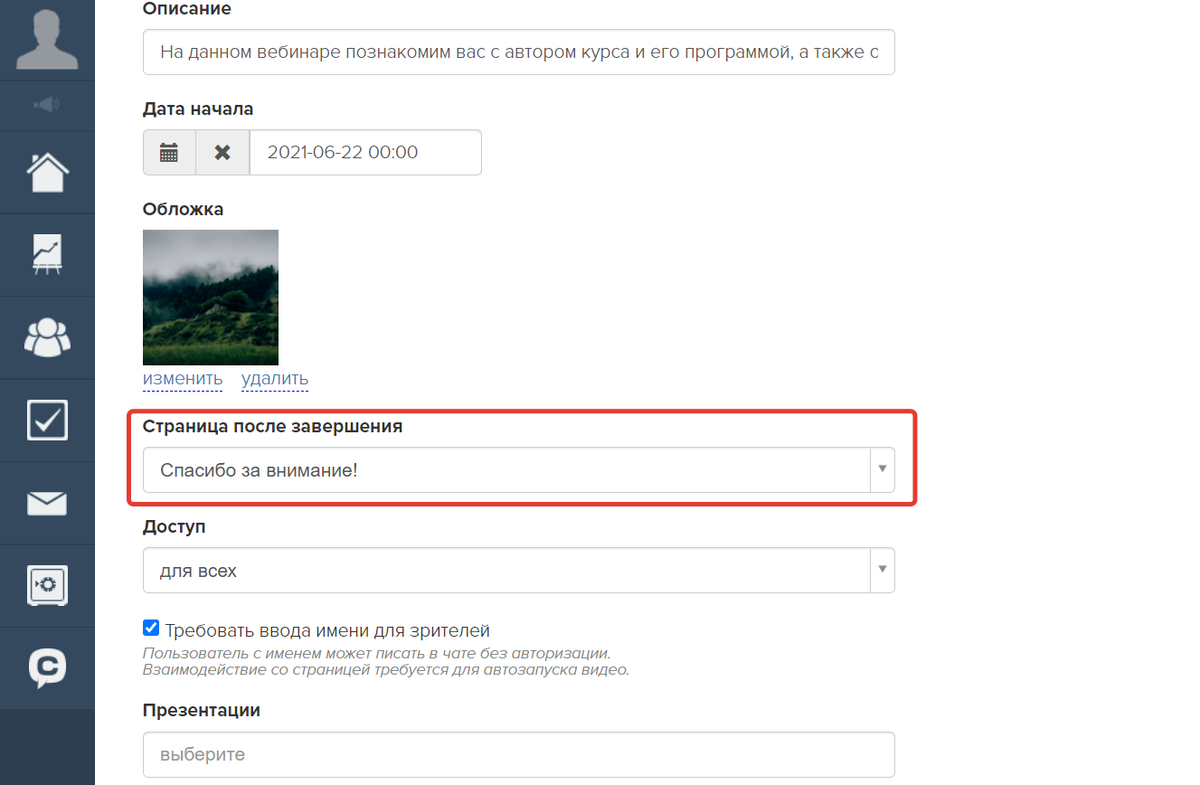Open the users group icon in sidebar
1200x785 pixels.
[x=47, y=338]
